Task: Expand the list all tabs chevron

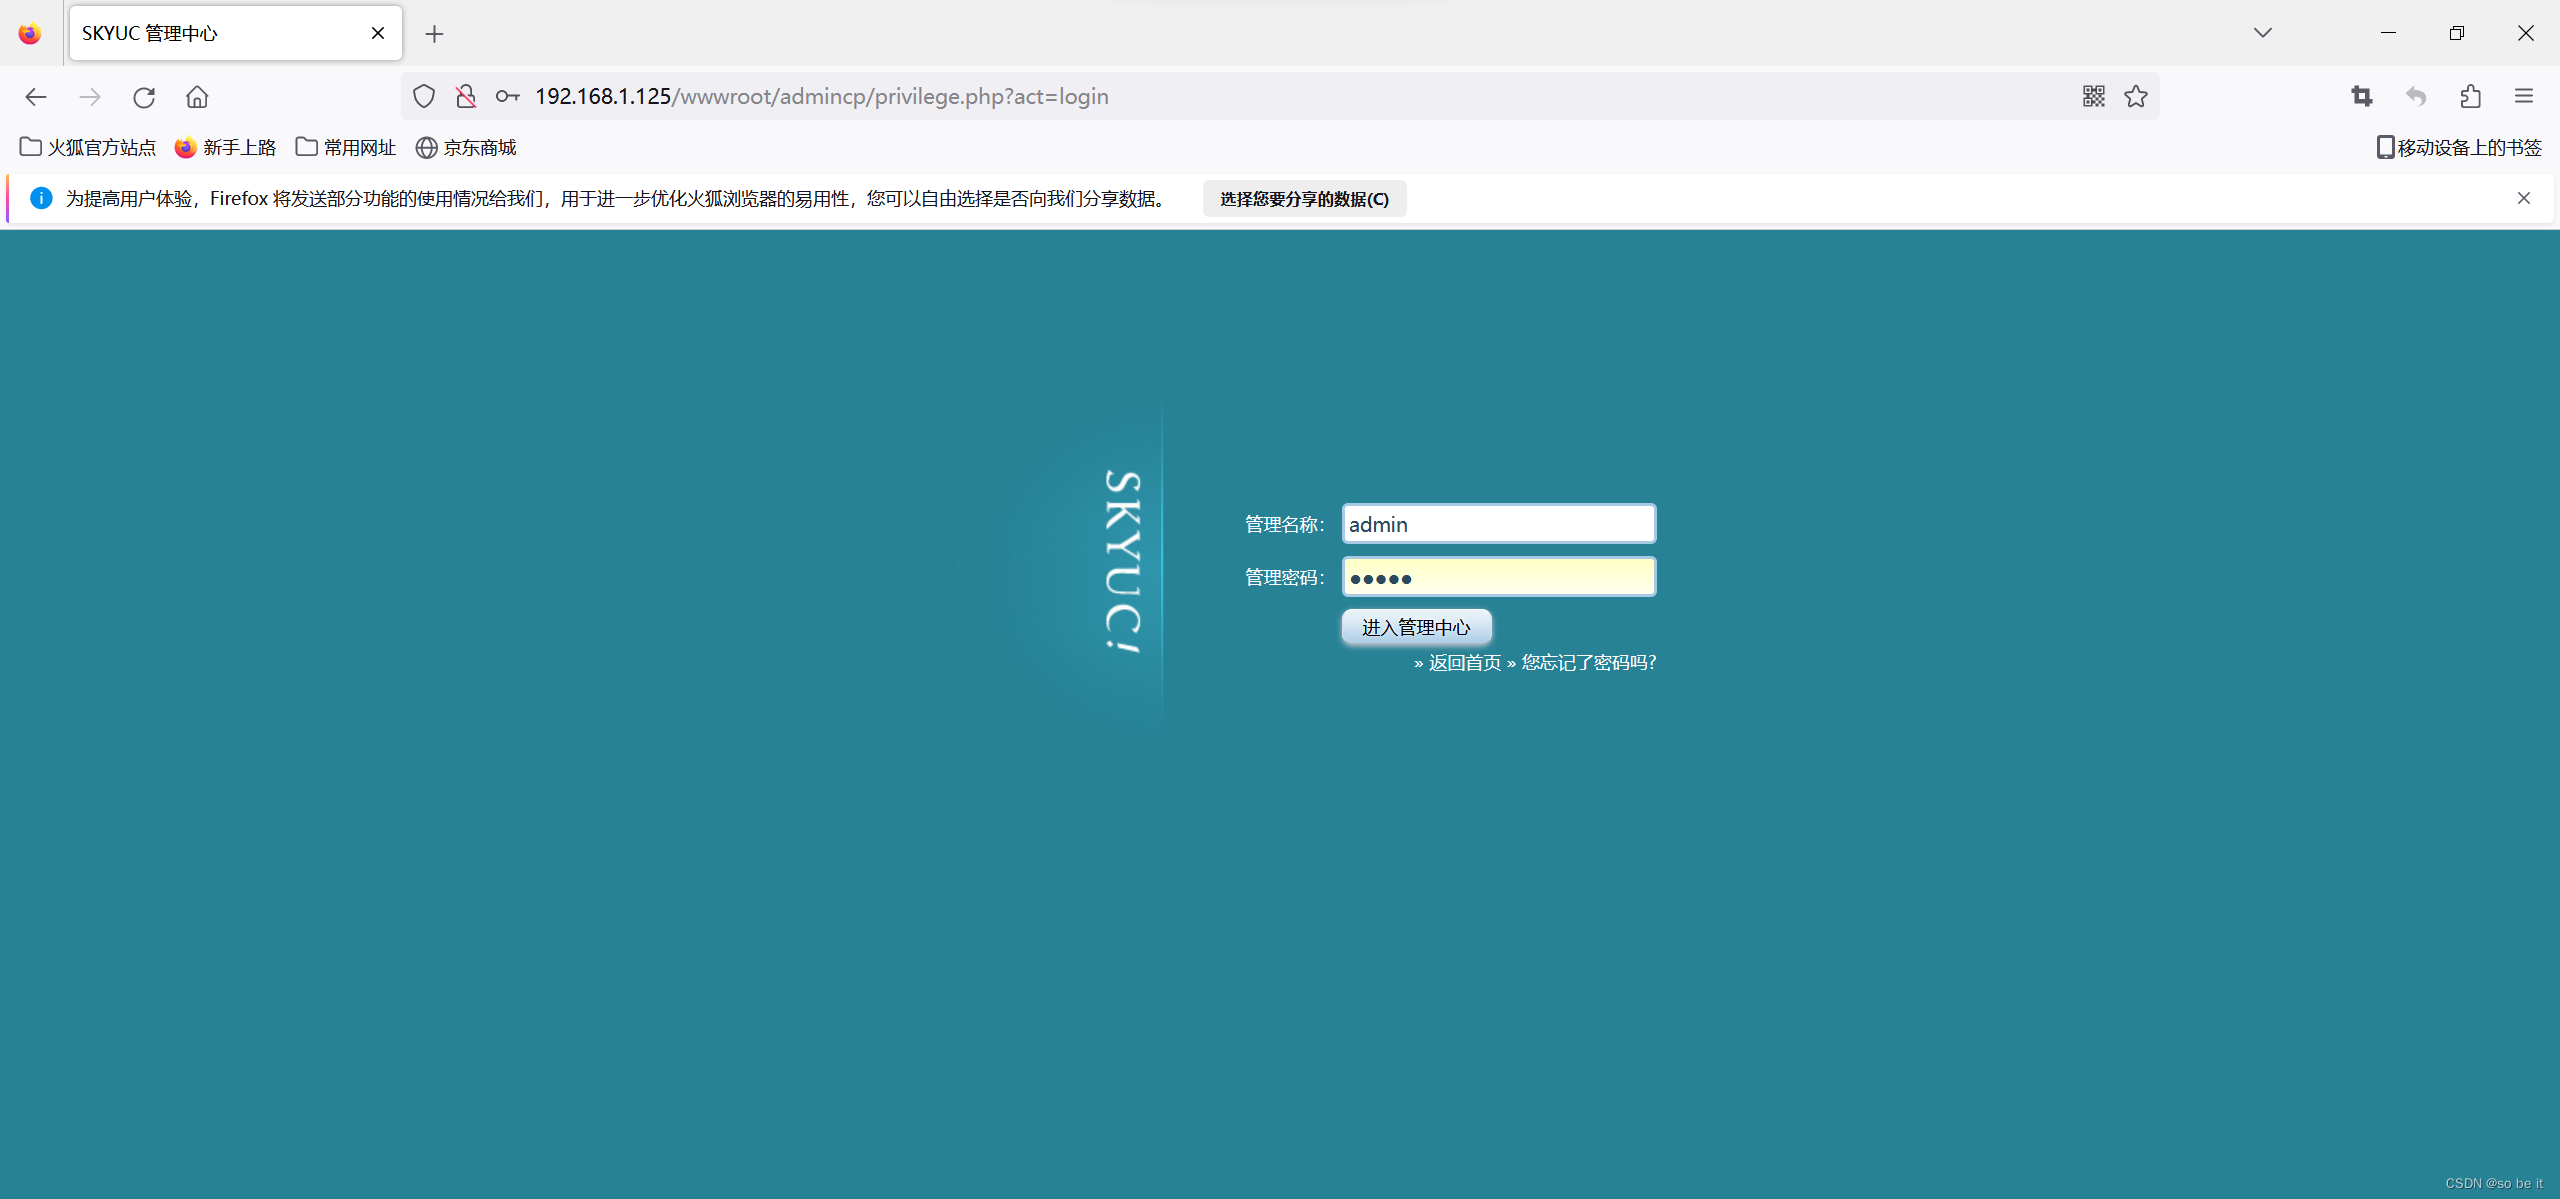Action: point(2263,33)
